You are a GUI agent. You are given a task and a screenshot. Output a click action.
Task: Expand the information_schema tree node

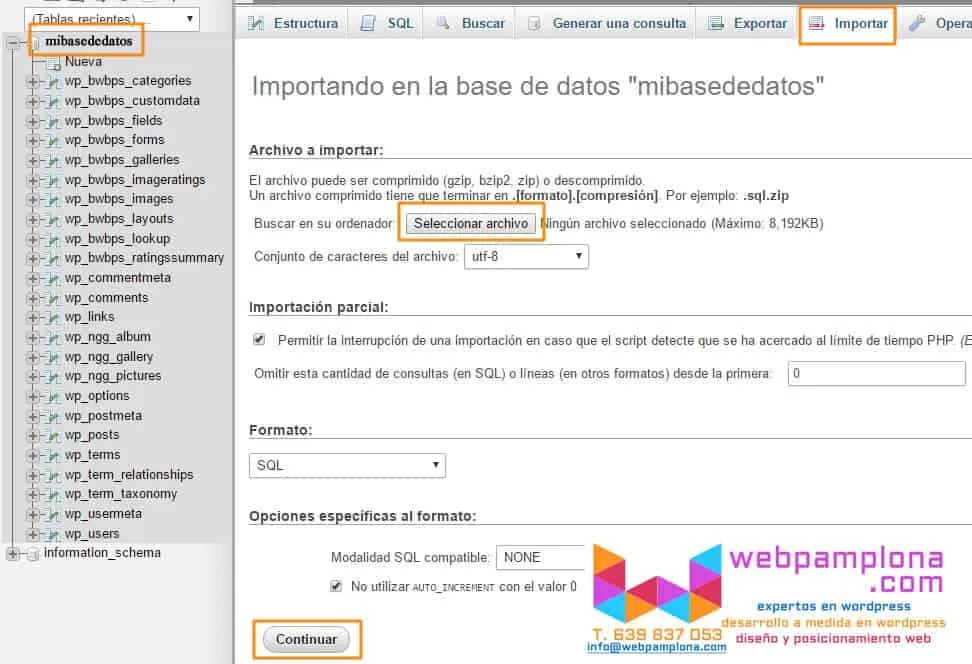[12, 552]
